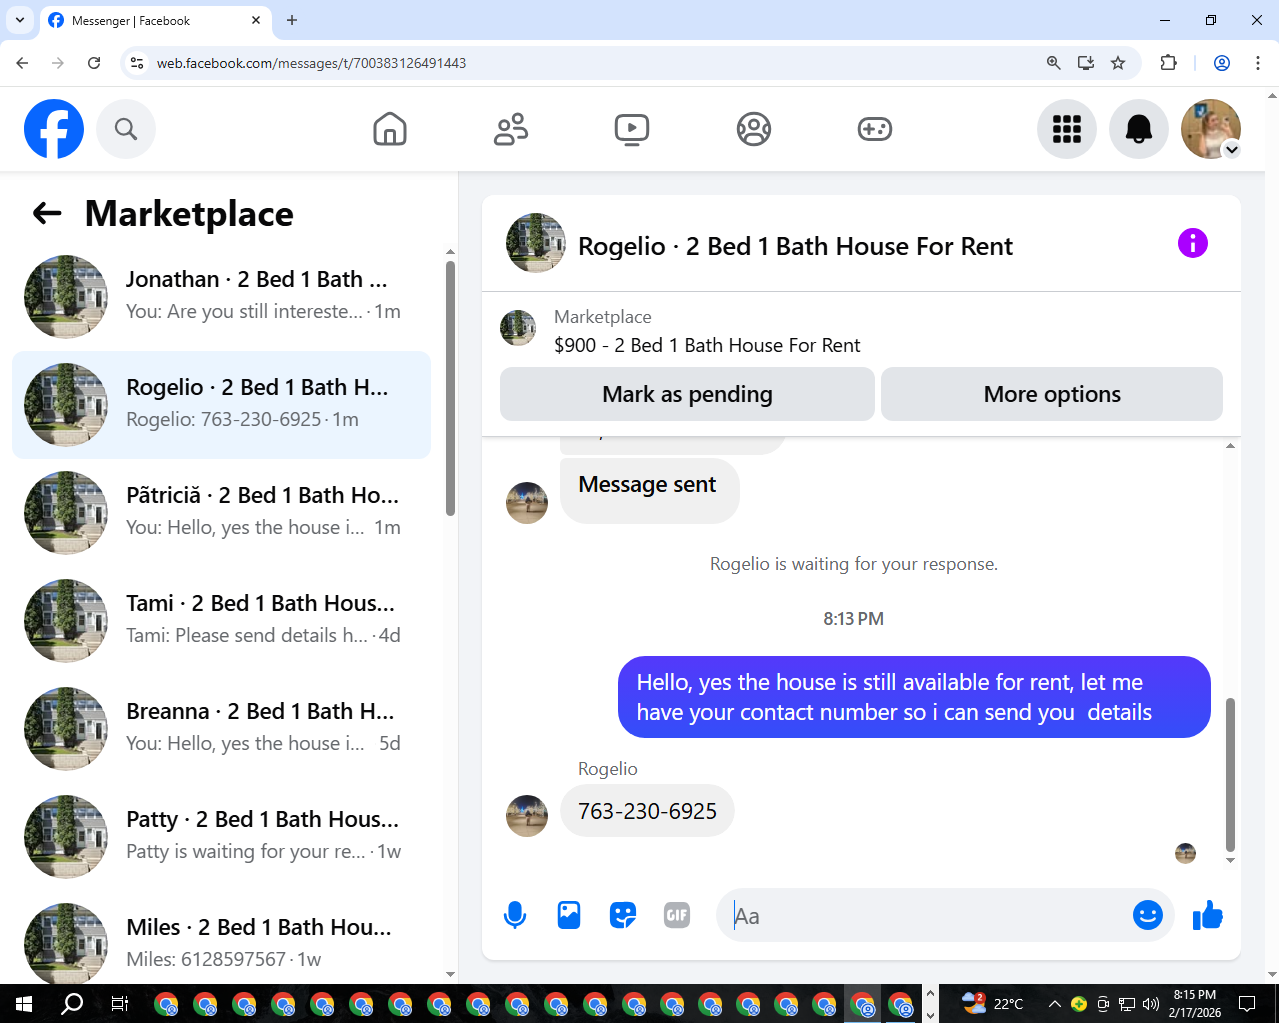Click Rogelio's avatar beside the phone number message

click(527, 815)
